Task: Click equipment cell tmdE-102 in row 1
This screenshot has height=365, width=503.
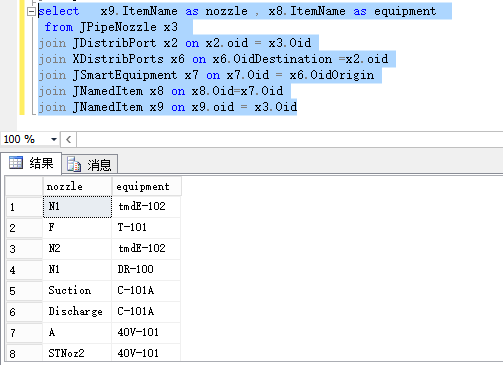Action: click(x=146, y=207)
